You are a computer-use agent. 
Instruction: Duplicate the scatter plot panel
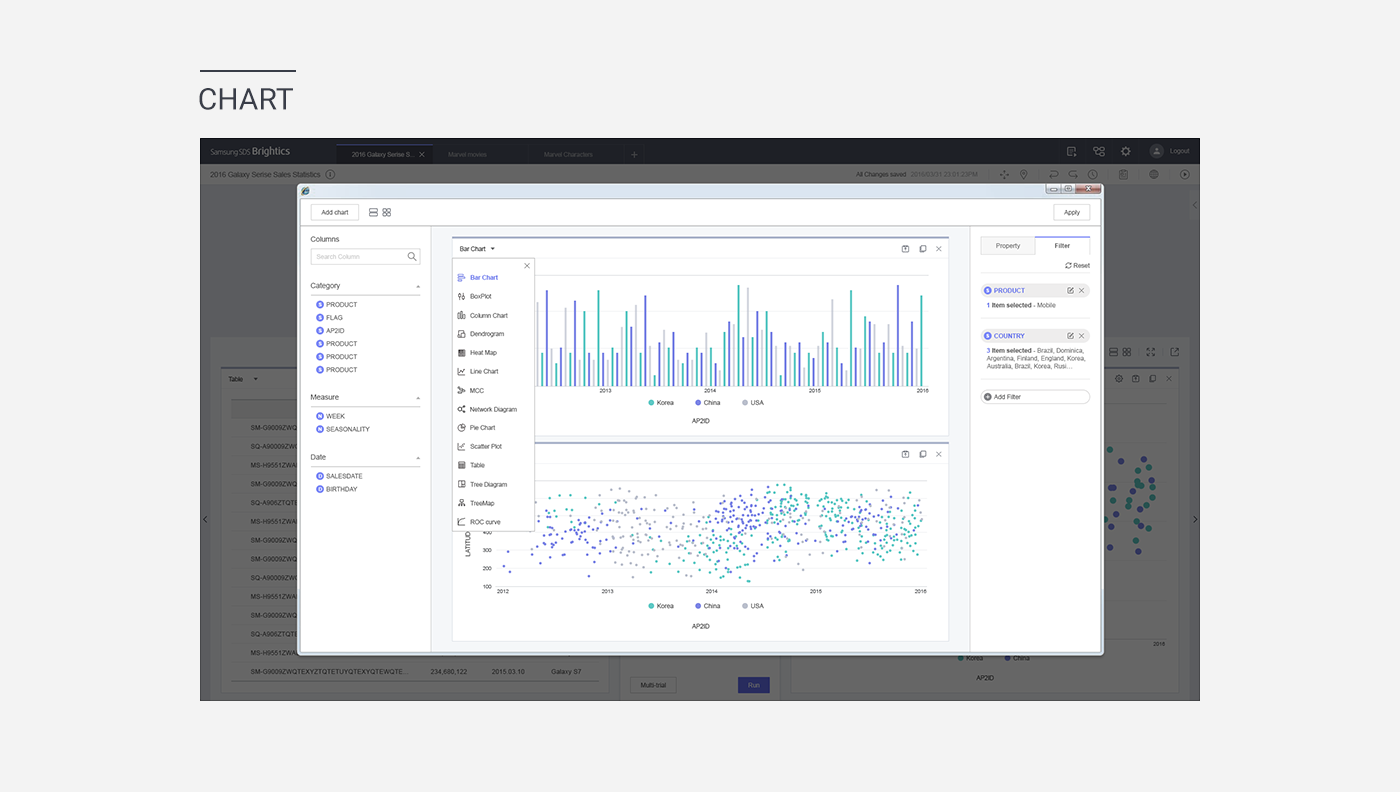point(922,454)
